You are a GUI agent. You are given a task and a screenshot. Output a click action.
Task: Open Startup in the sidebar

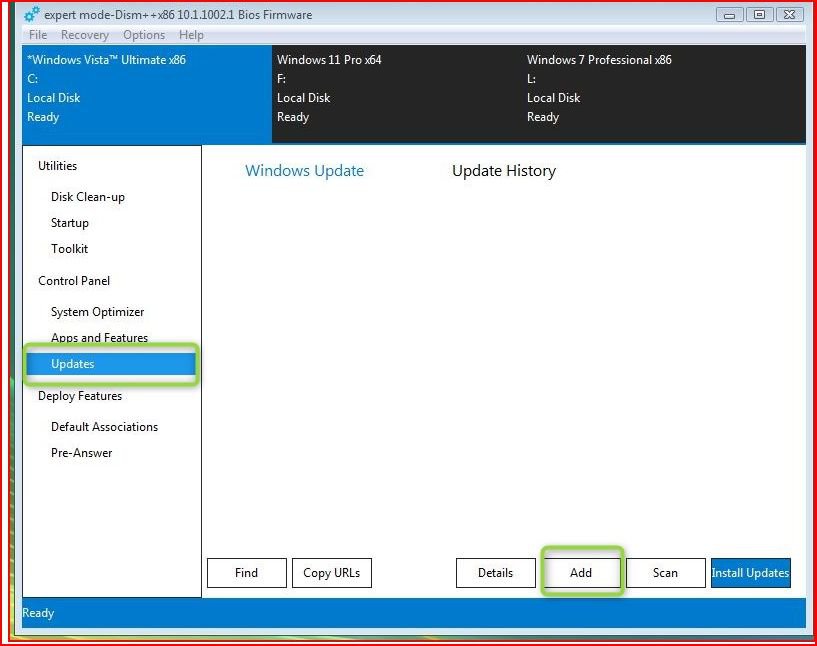70,223
